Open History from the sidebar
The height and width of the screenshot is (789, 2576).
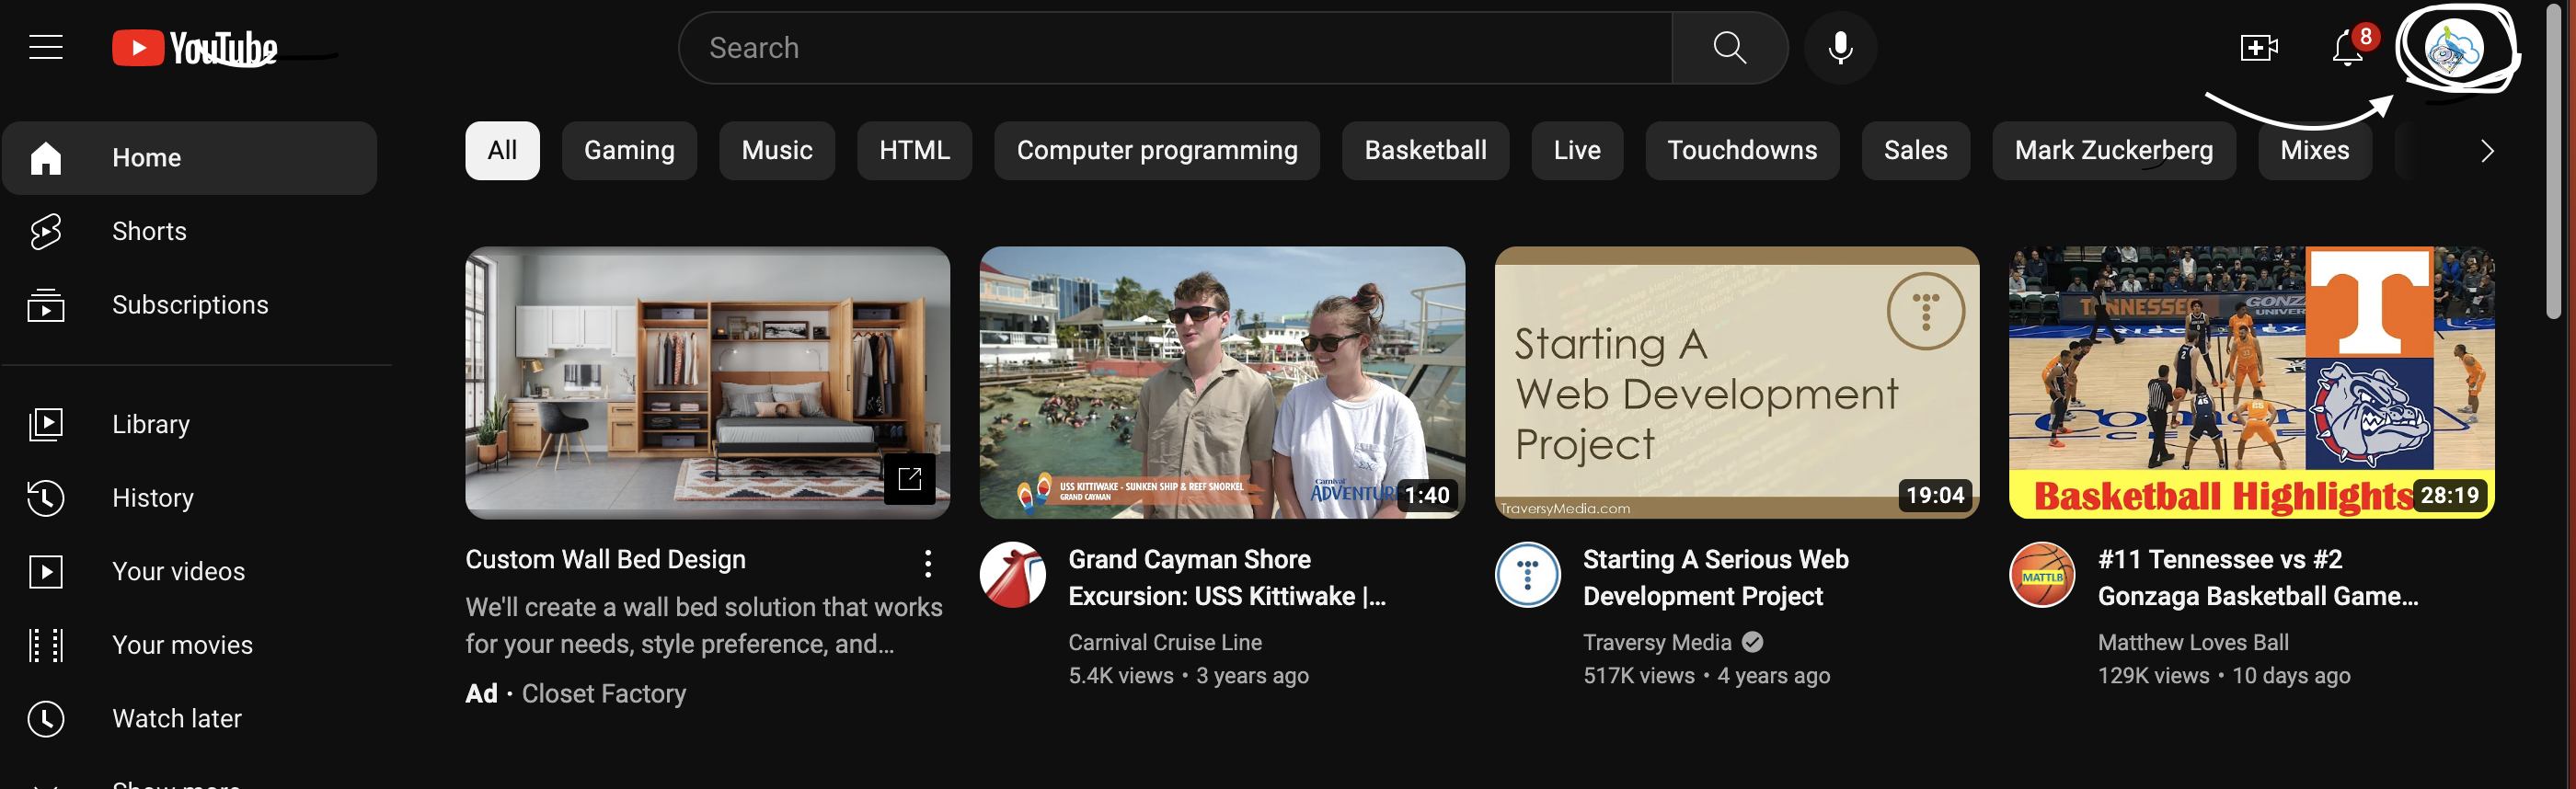click(x=152, y=498)
